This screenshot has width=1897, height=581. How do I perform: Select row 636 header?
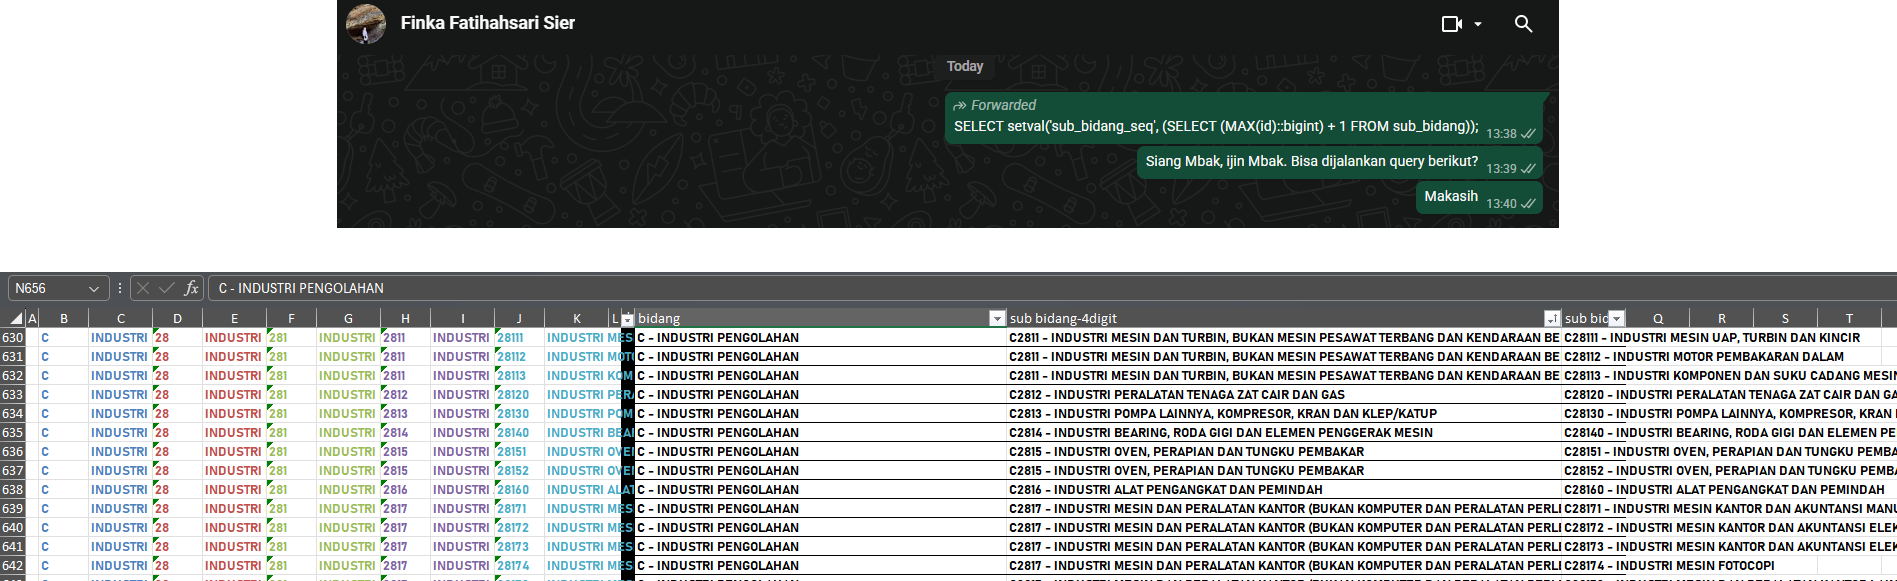point(12,452)
